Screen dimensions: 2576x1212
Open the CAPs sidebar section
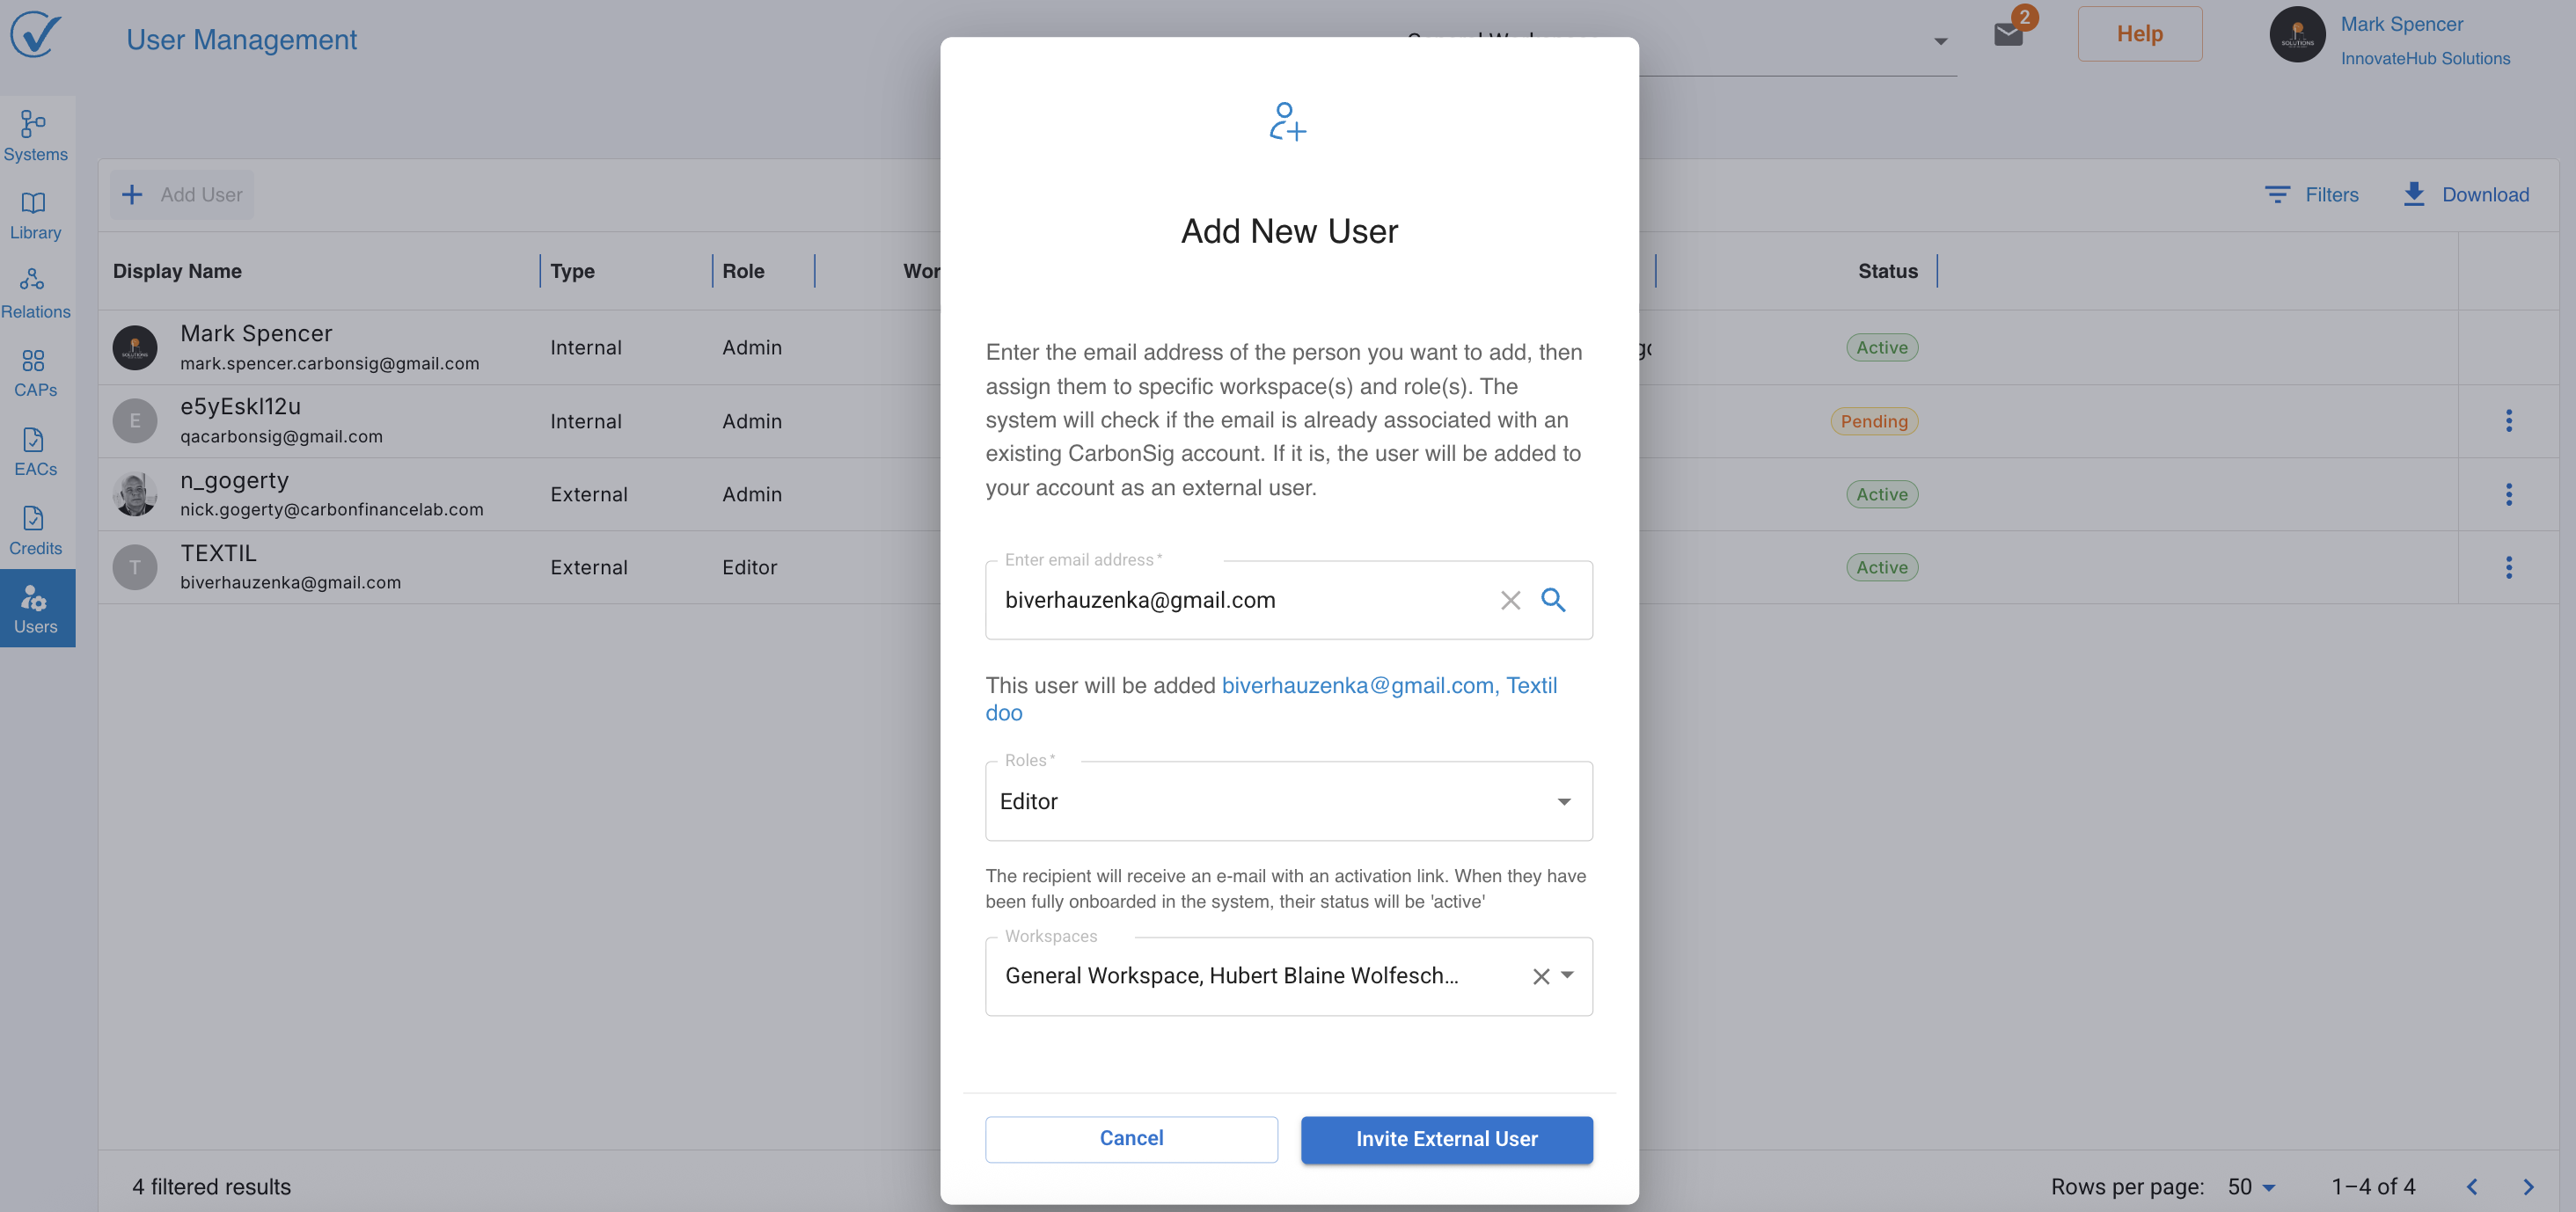click(35, 371)
